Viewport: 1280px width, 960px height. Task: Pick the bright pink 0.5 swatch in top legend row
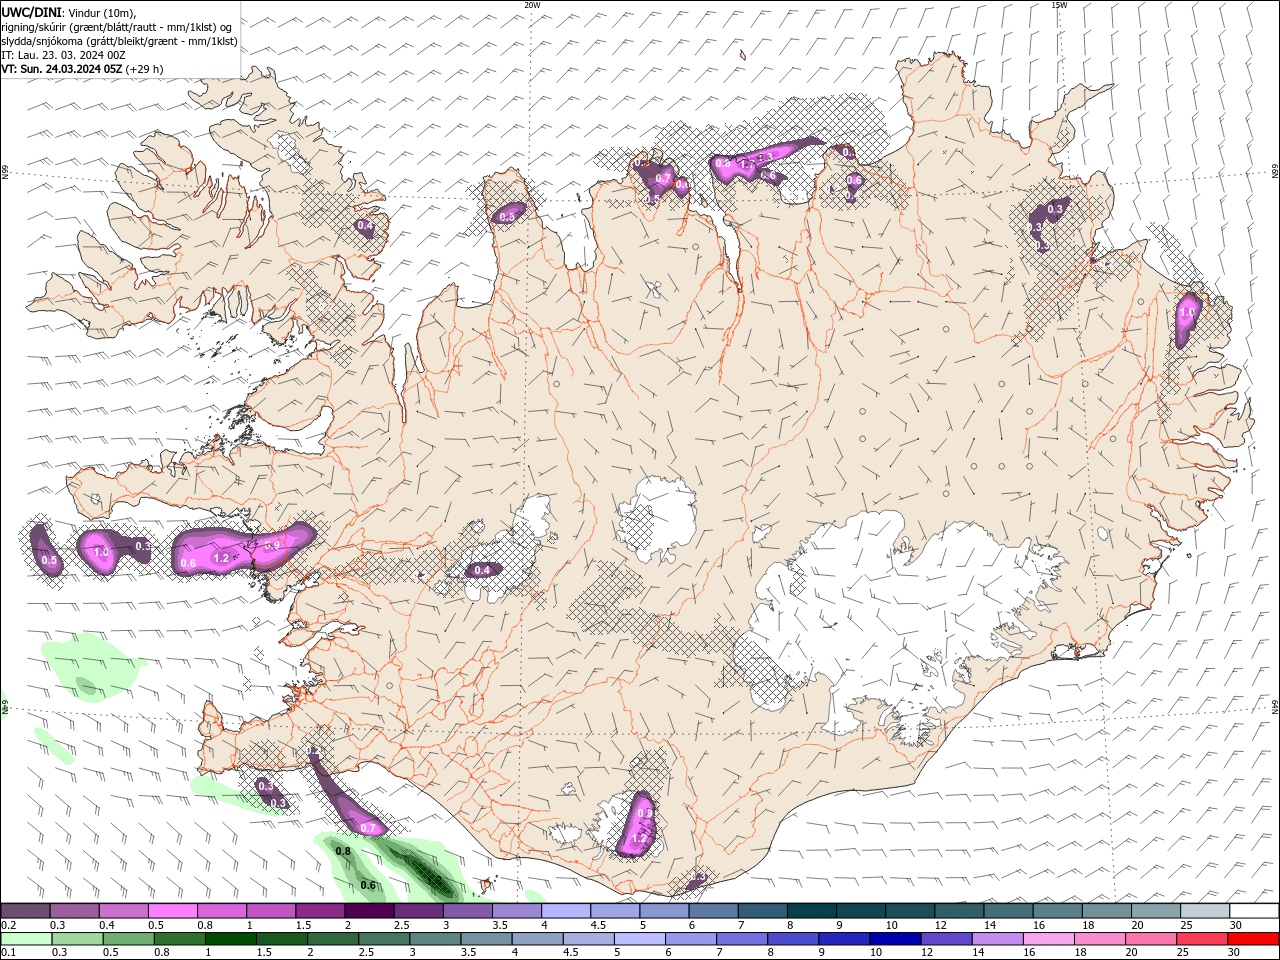pos(173,911)
